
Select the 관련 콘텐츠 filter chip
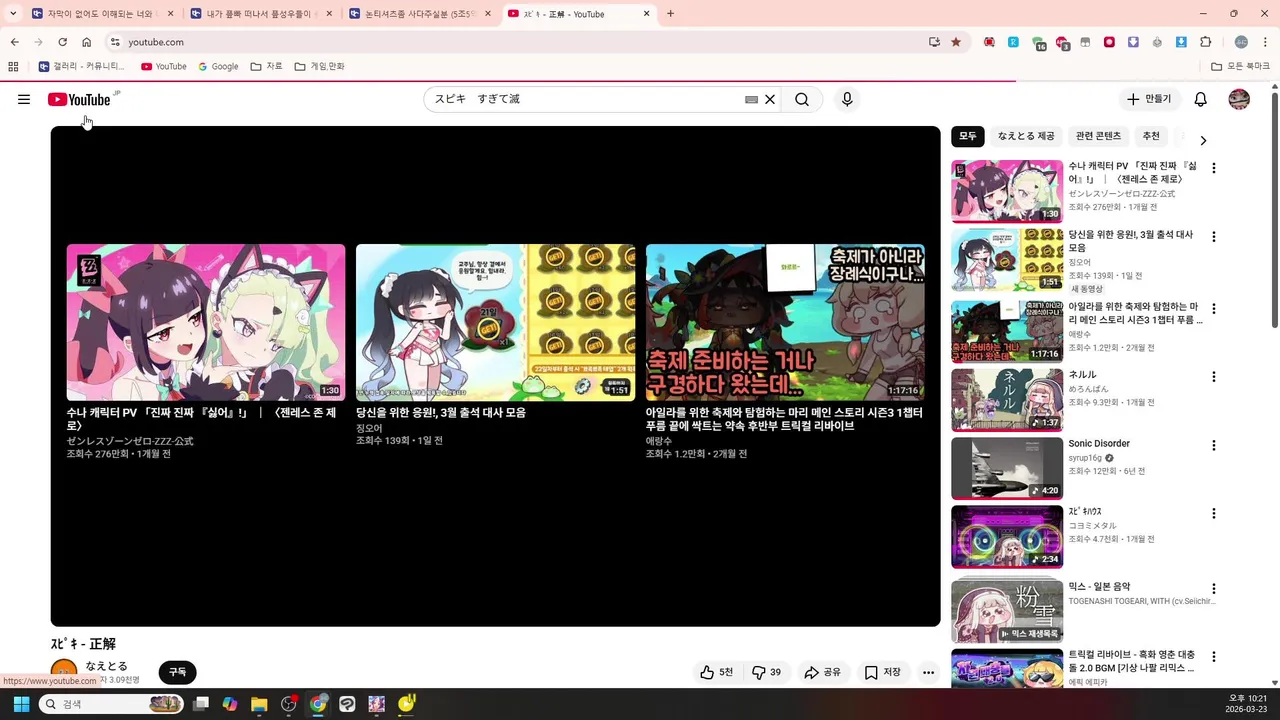pos(1099,136)
